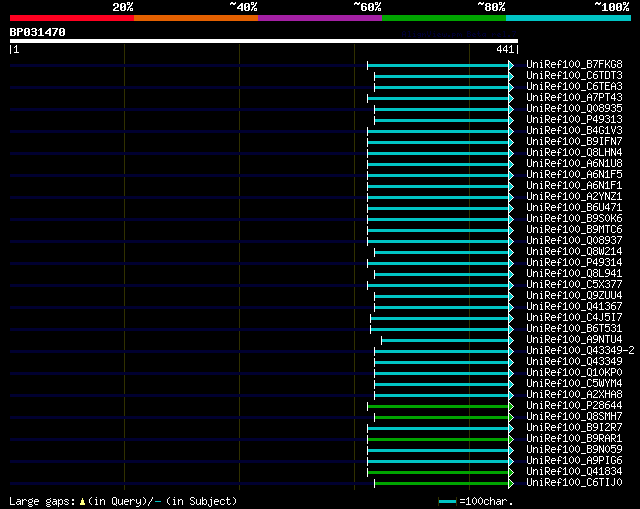Click the green bar of UniRef100_Q41834

pos(438,473)
